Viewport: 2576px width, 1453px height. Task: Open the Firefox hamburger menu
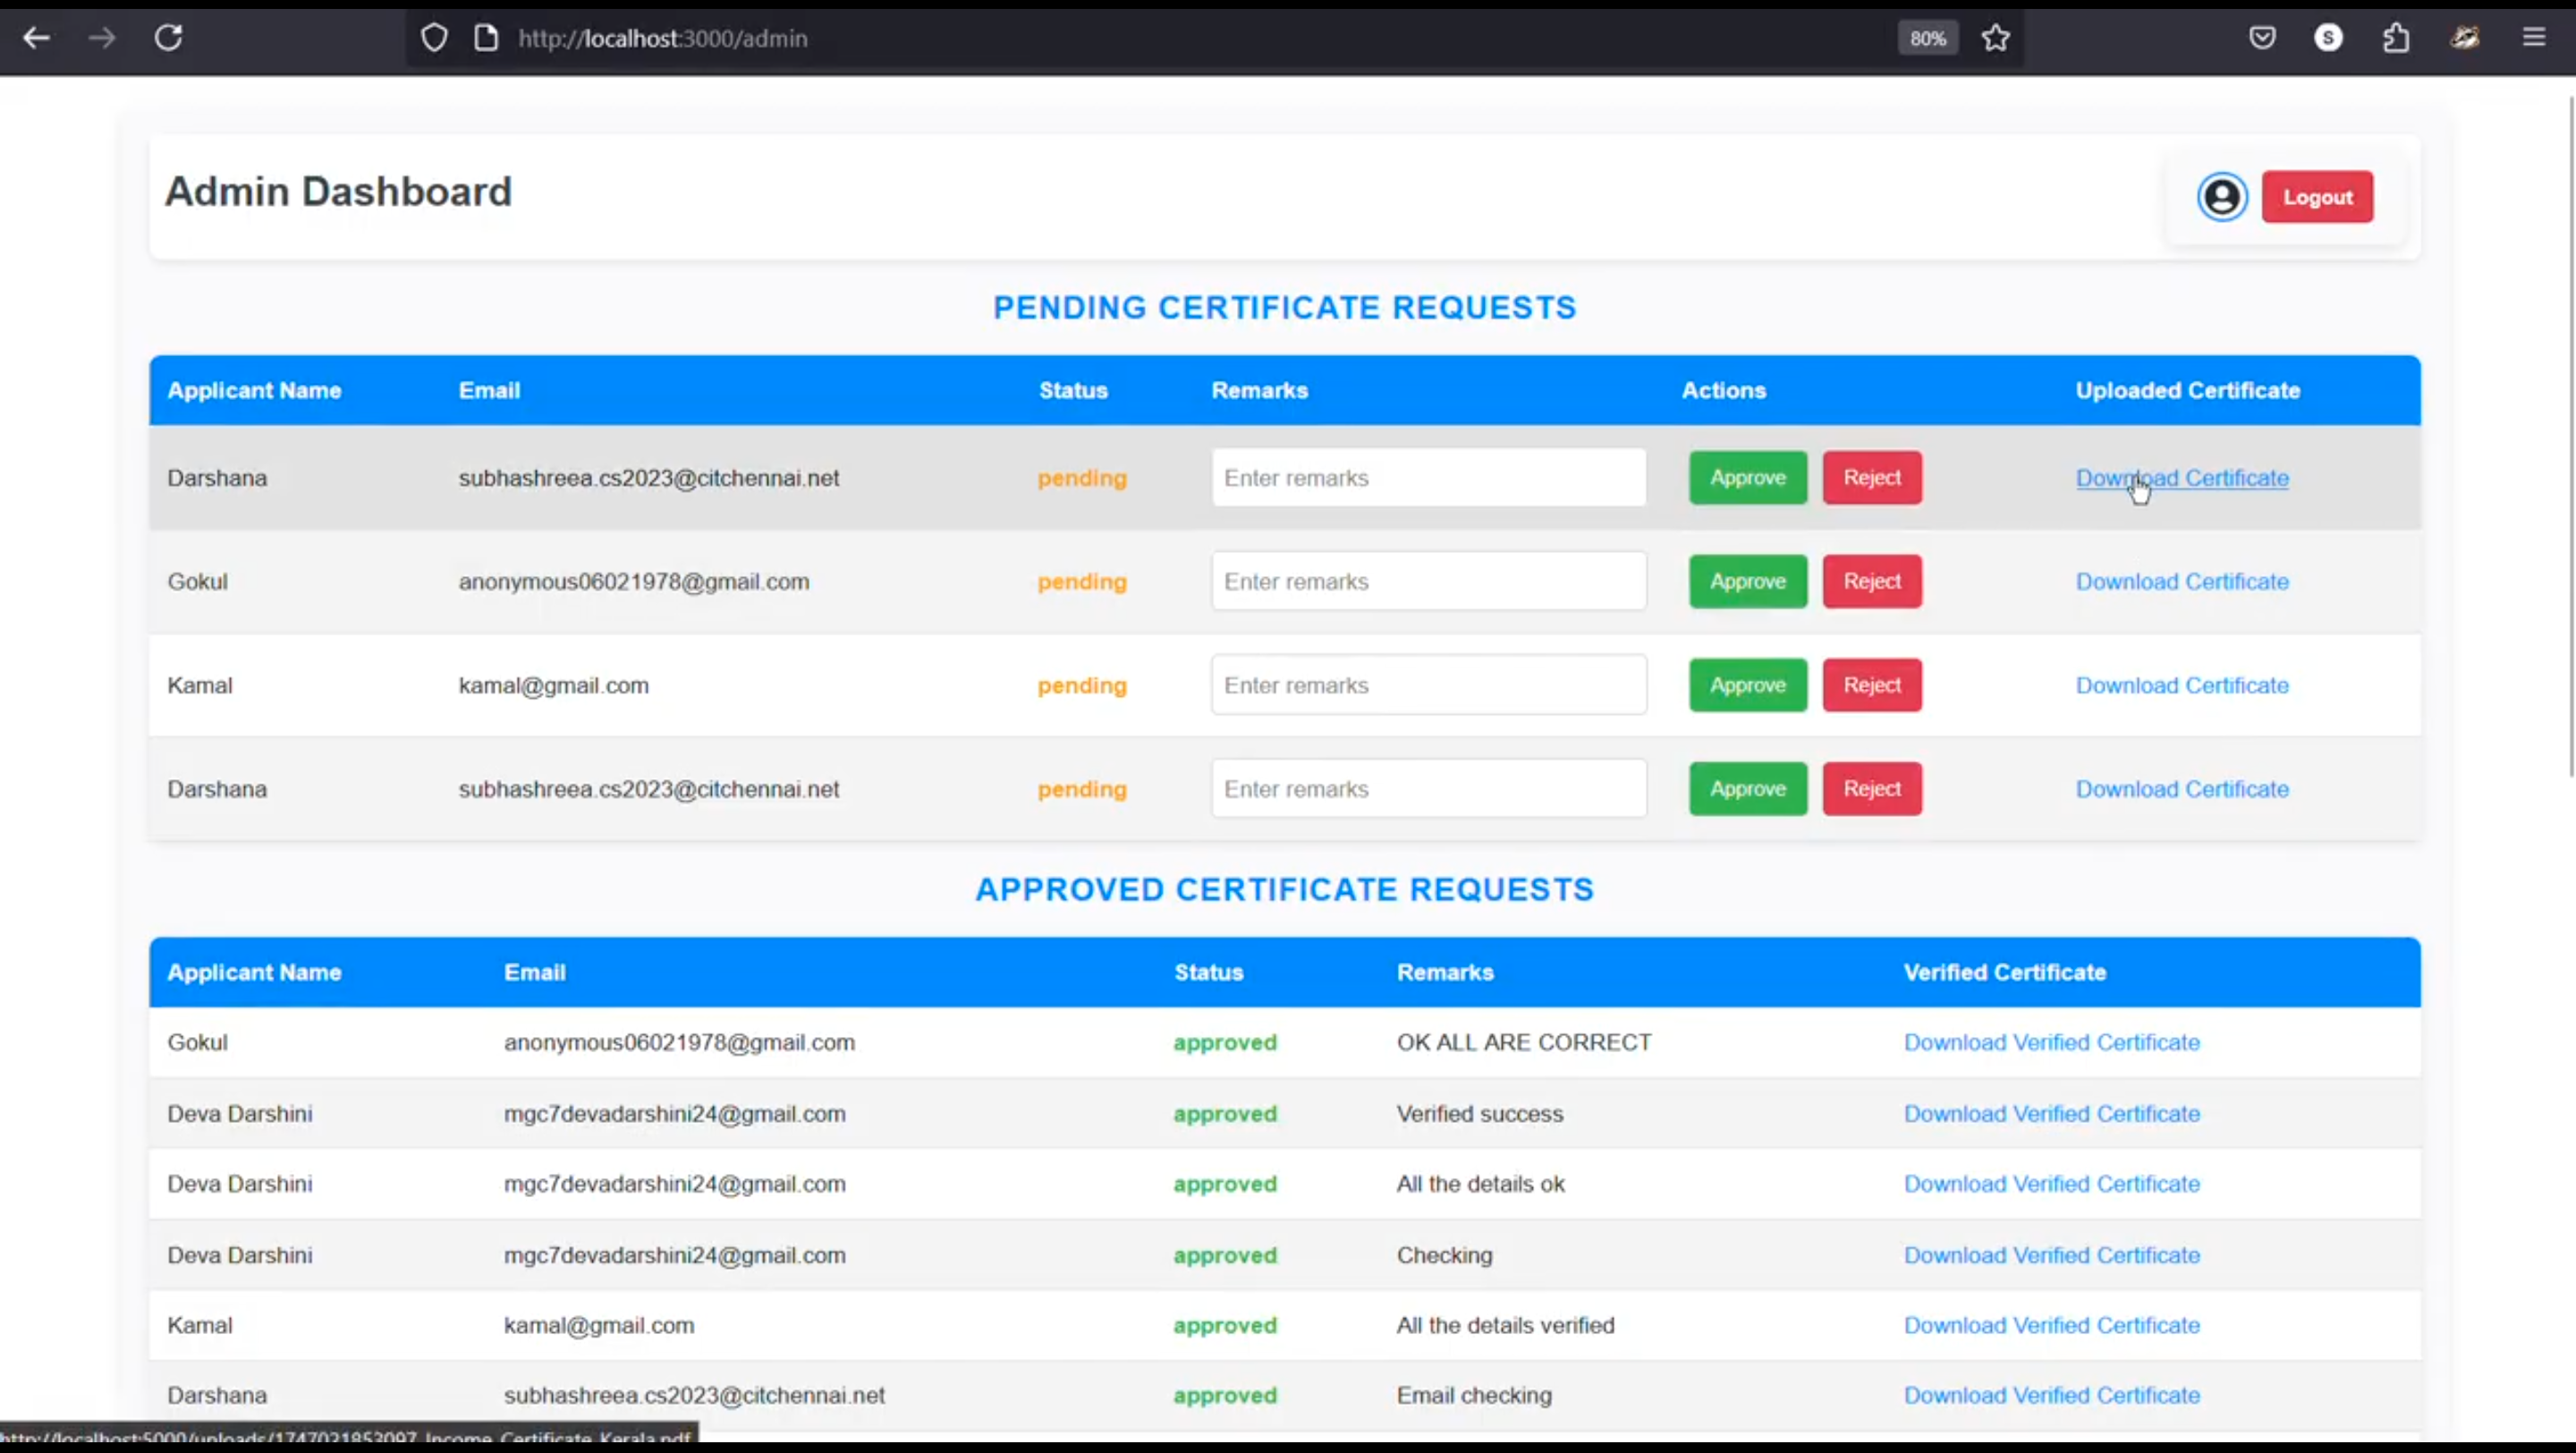tap(2533, 38)
